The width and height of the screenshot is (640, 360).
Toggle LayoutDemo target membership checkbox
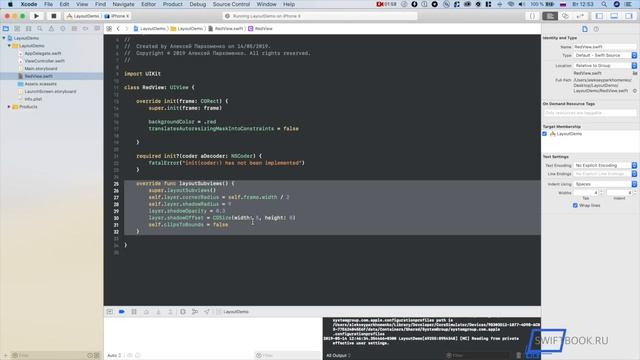click(x=544, y=134)
